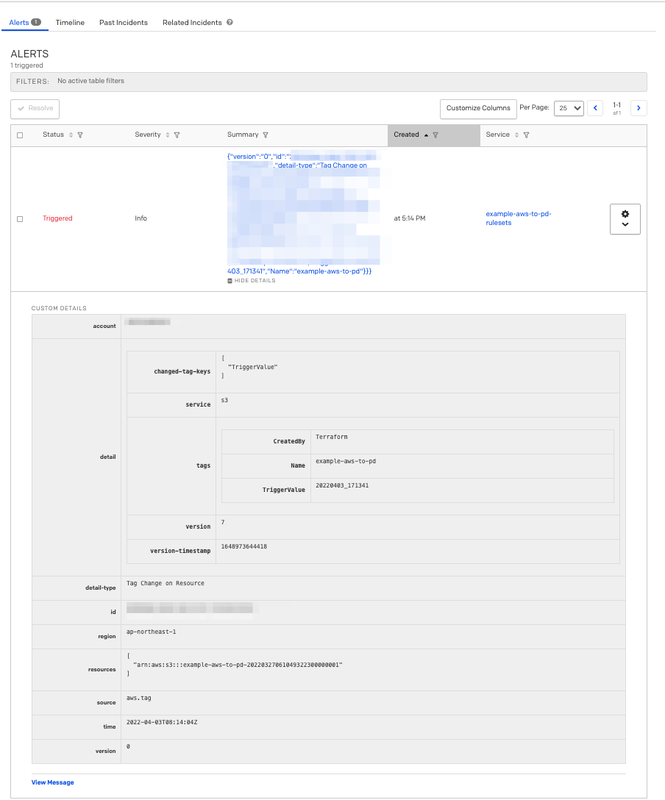Switch to the Timeline tab
This screenshot has height=800, width=665.
(x=70, y=22)
